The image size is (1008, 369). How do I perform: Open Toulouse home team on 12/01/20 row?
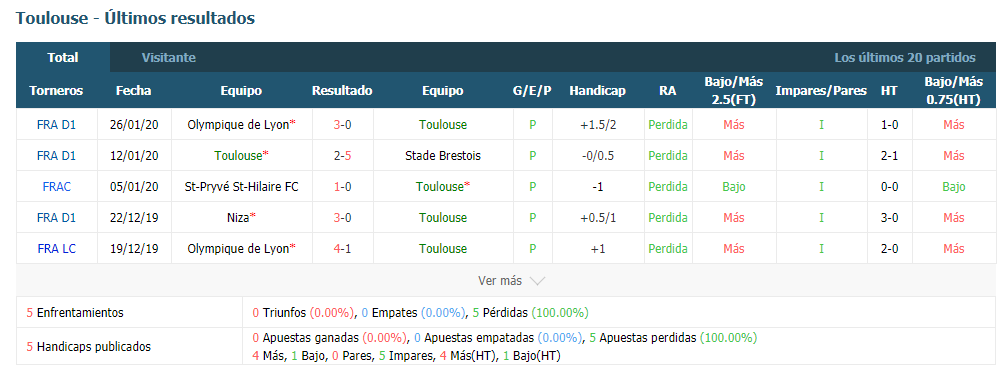(238, 156)
